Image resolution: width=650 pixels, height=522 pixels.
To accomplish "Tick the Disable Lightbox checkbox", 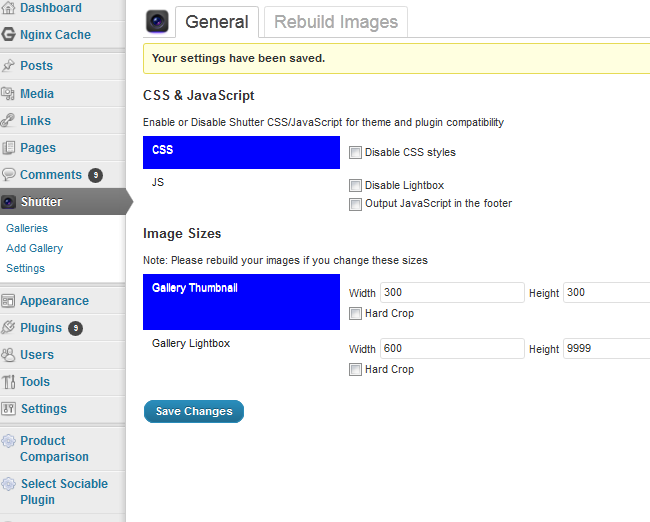I will (355, 185).
